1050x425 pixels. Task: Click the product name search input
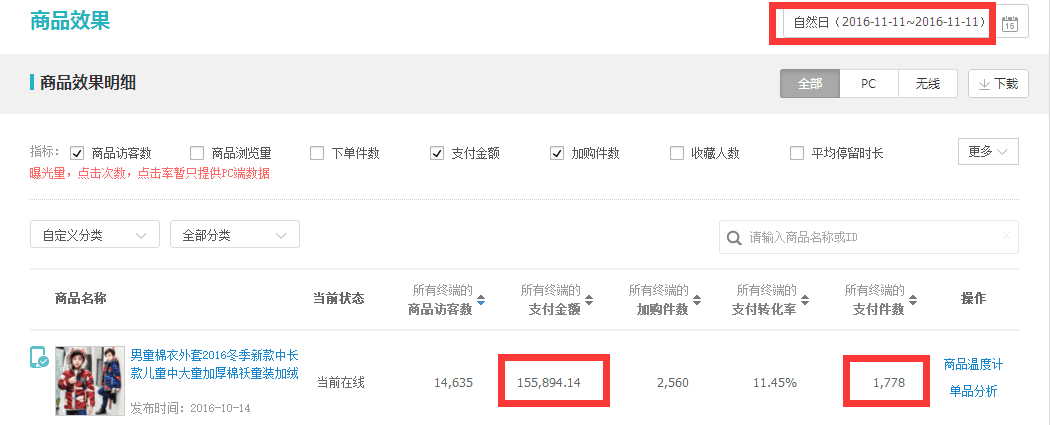869,237
